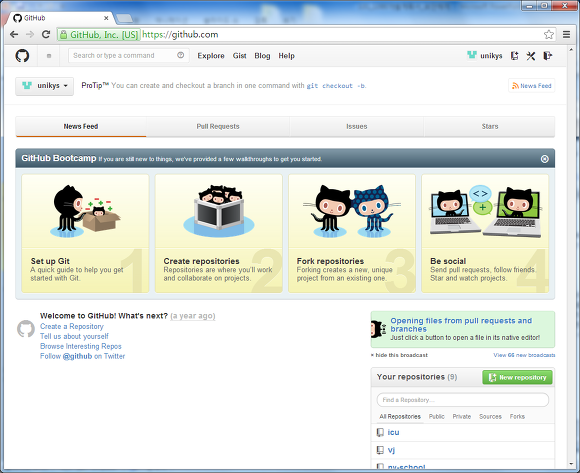
Task: Click the sign out icon
Action: tap(548, 56)
